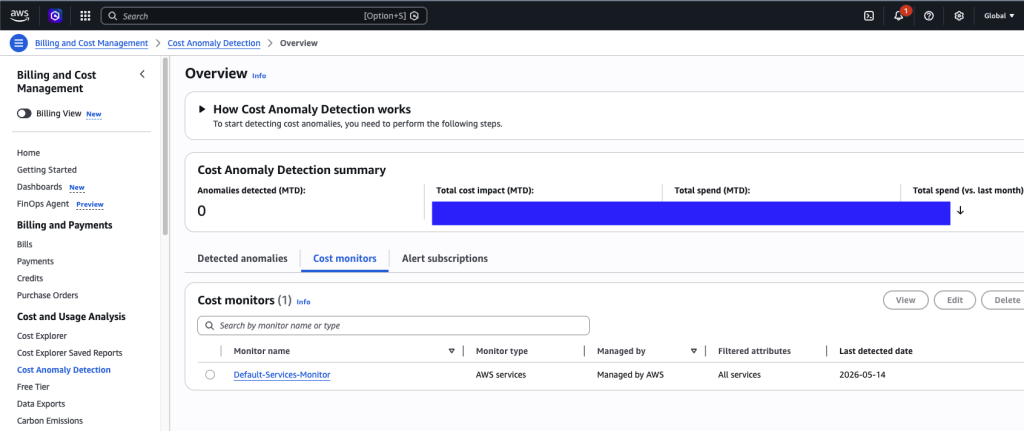The image size is (1024, 431).
Task: Click the AWS services cell
Action: pos(502,375)
